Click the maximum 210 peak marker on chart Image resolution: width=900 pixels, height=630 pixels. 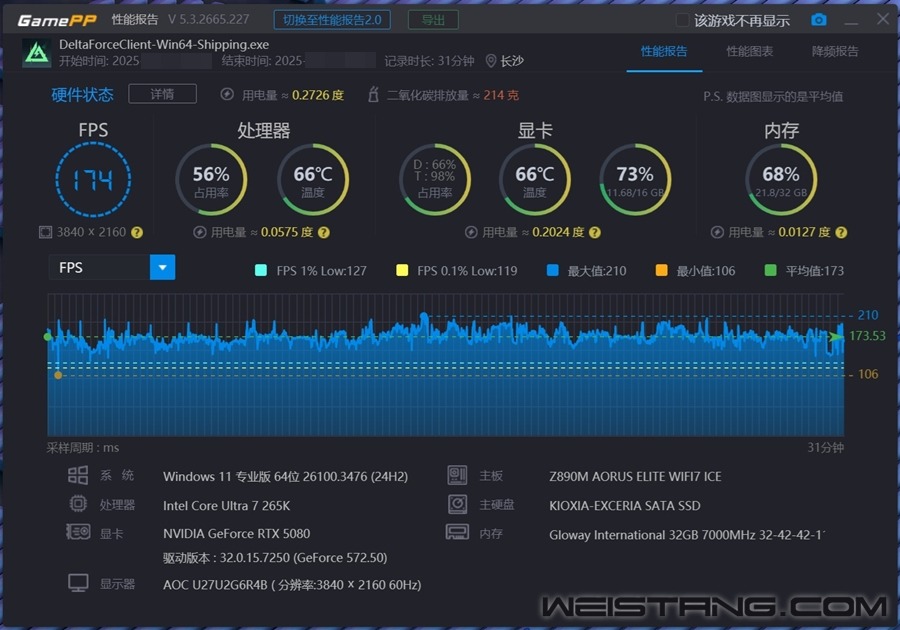pyautogui.click(x=424, y=316)
